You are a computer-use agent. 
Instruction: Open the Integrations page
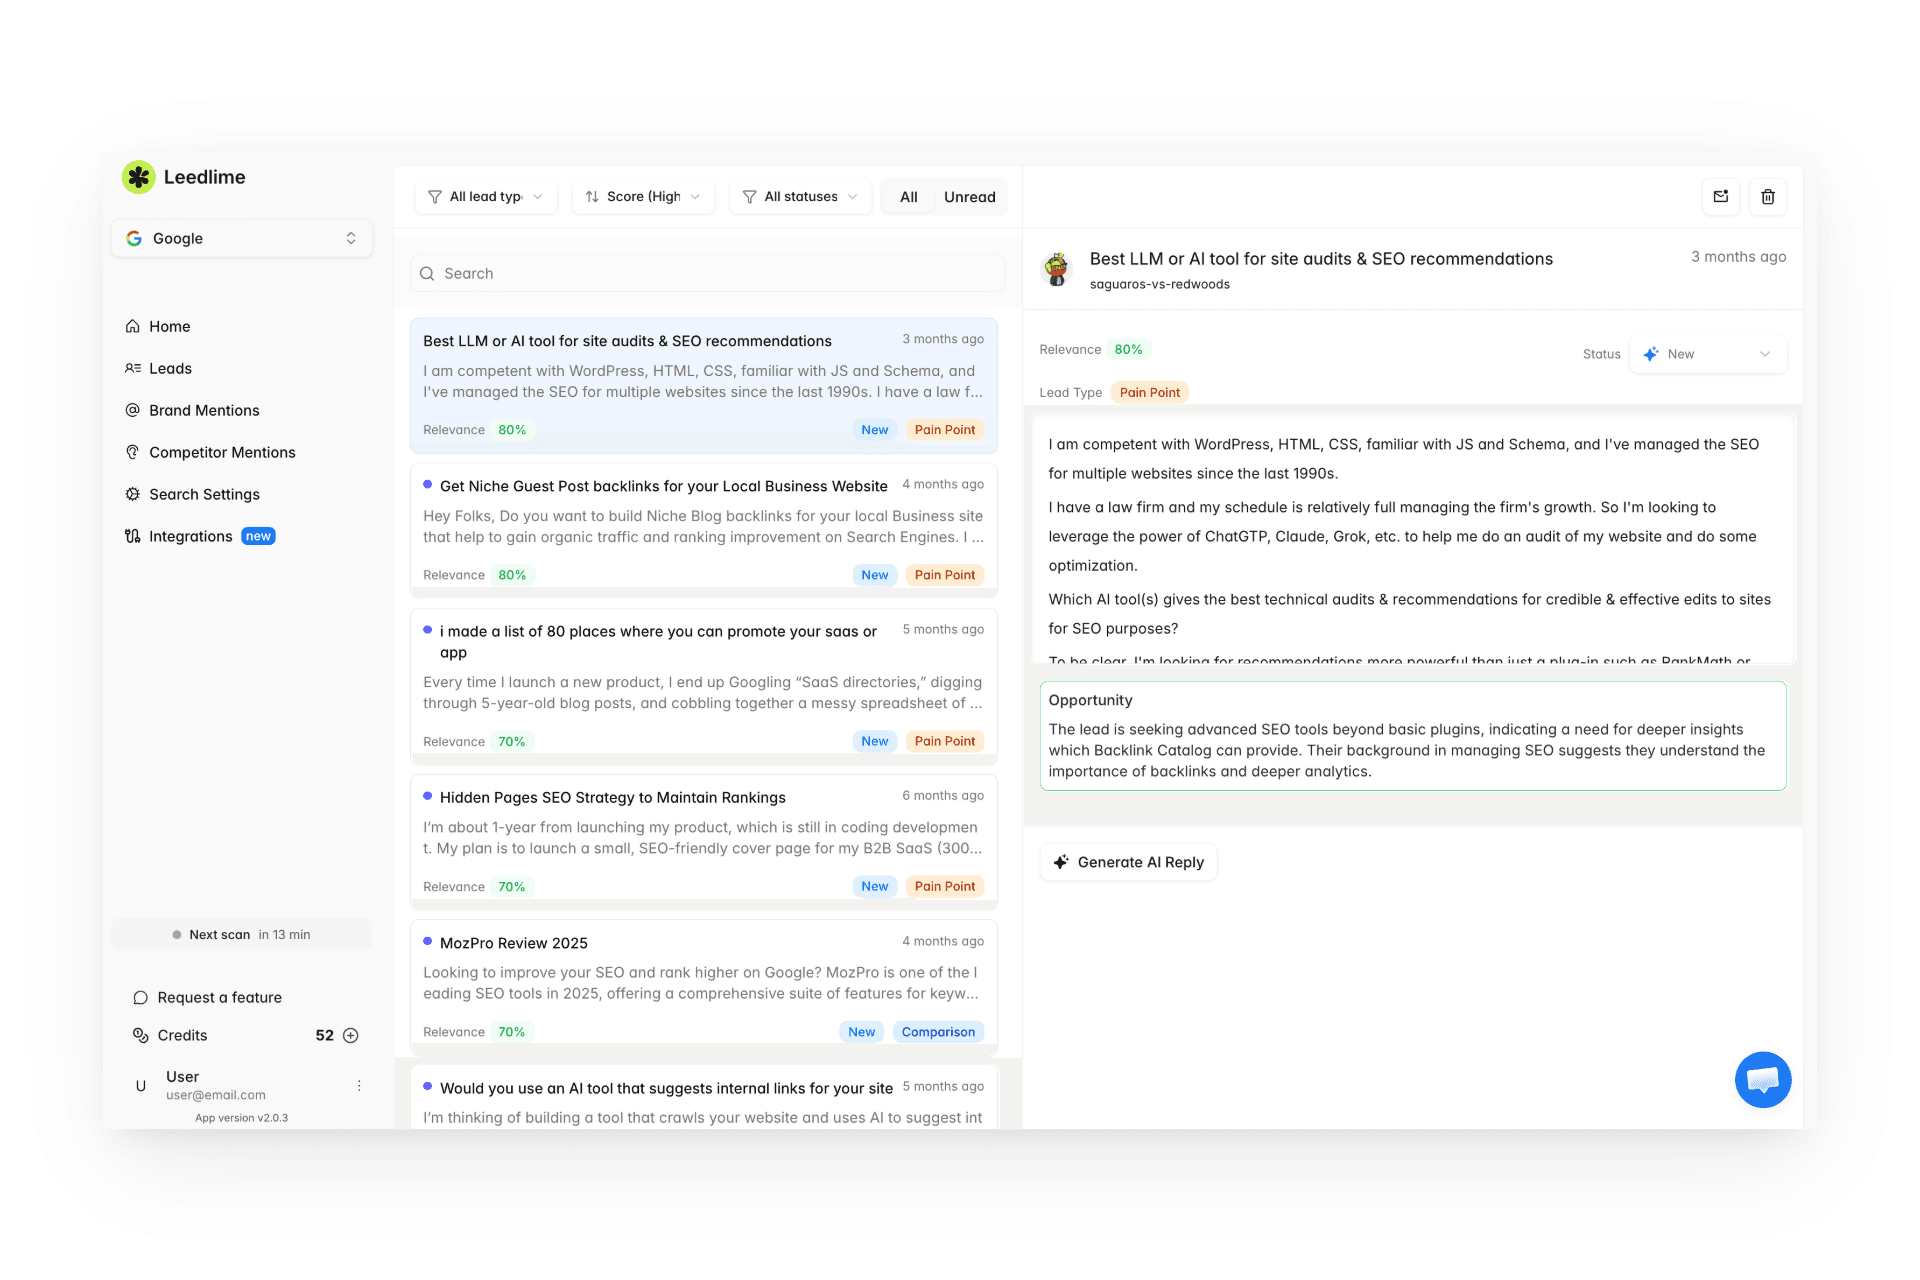pyautogui.click(x=190, y=536)
